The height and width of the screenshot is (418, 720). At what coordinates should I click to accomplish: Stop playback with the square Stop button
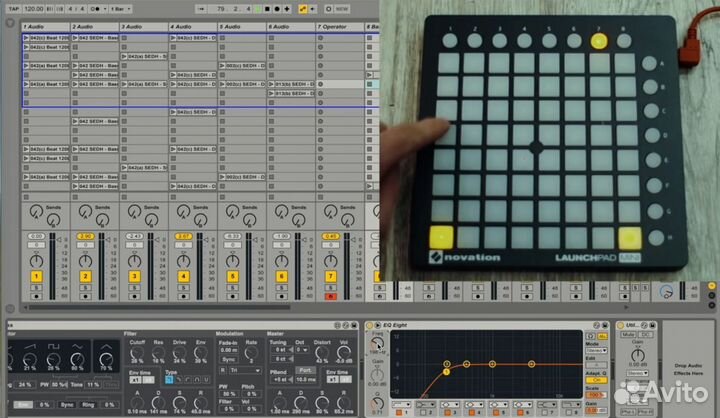267,9
